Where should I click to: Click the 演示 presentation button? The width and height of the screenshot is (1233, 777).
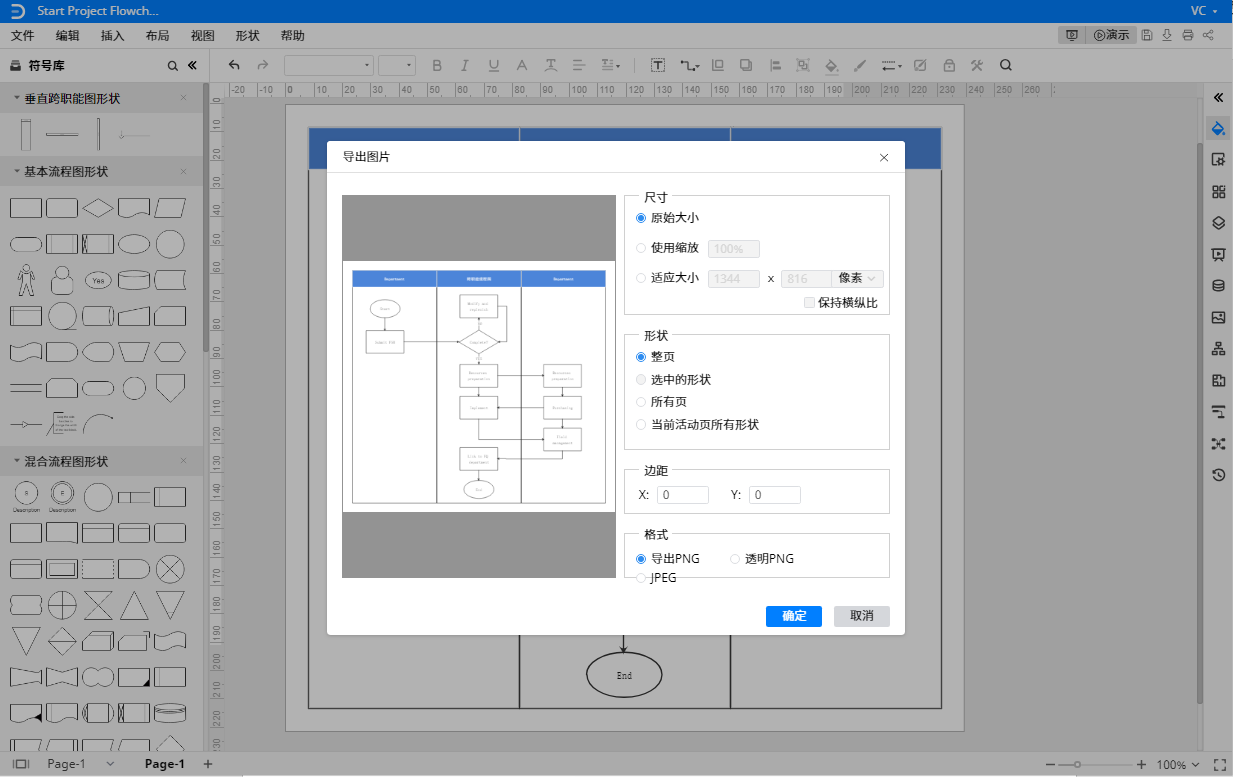tap(1111, 35)
